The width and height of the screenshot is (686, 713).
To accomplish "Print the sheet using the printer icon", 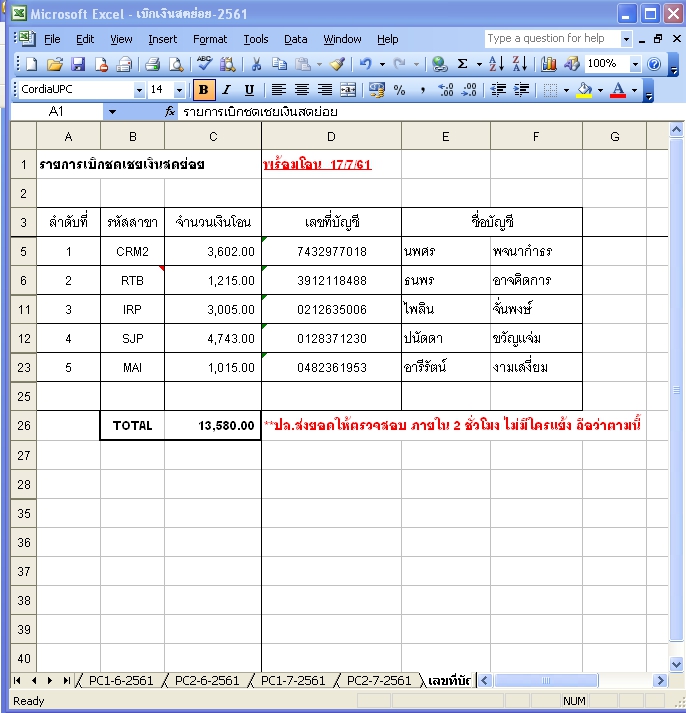I will [x=152, y=64].
